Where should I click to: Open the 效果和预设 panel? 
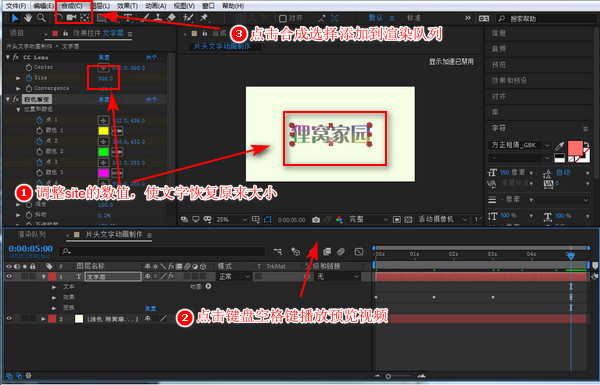coord(509,81)
